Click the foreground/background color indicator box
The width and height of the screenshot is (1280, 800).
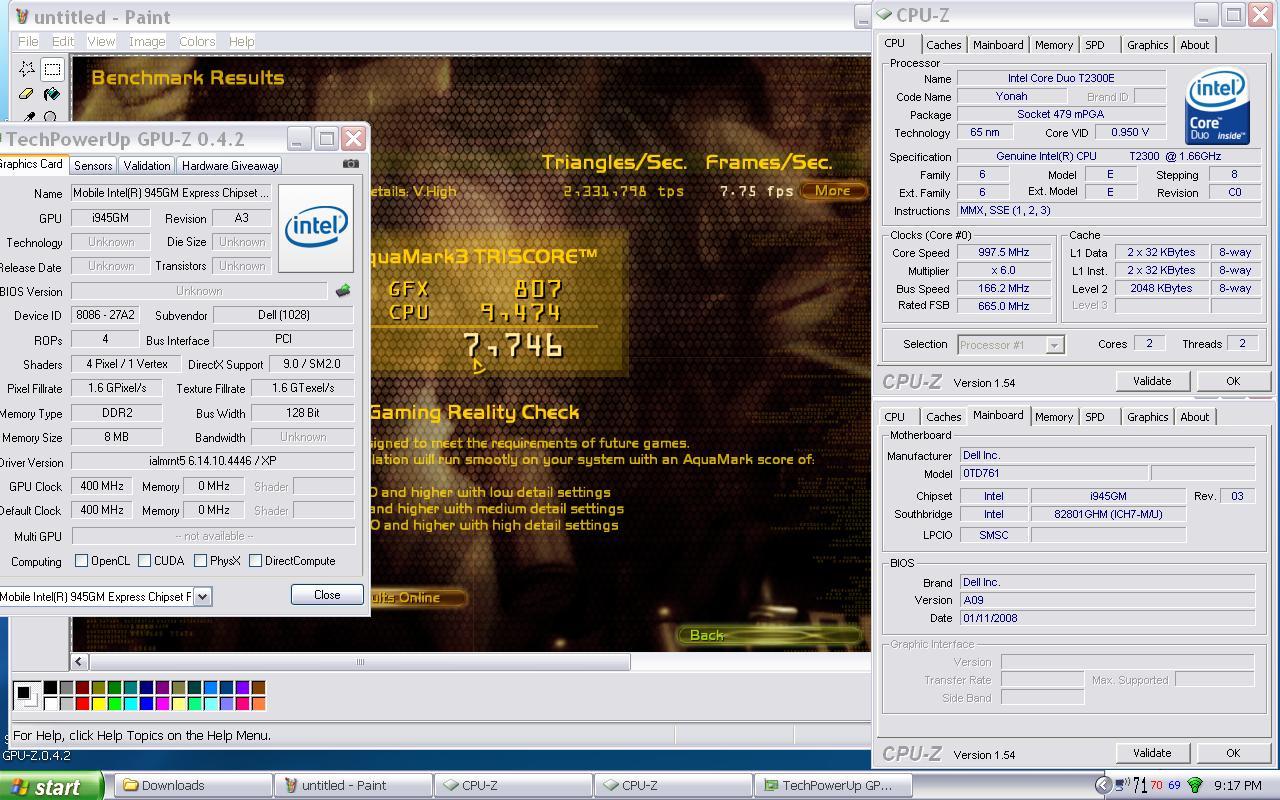[x=27, y=694]
